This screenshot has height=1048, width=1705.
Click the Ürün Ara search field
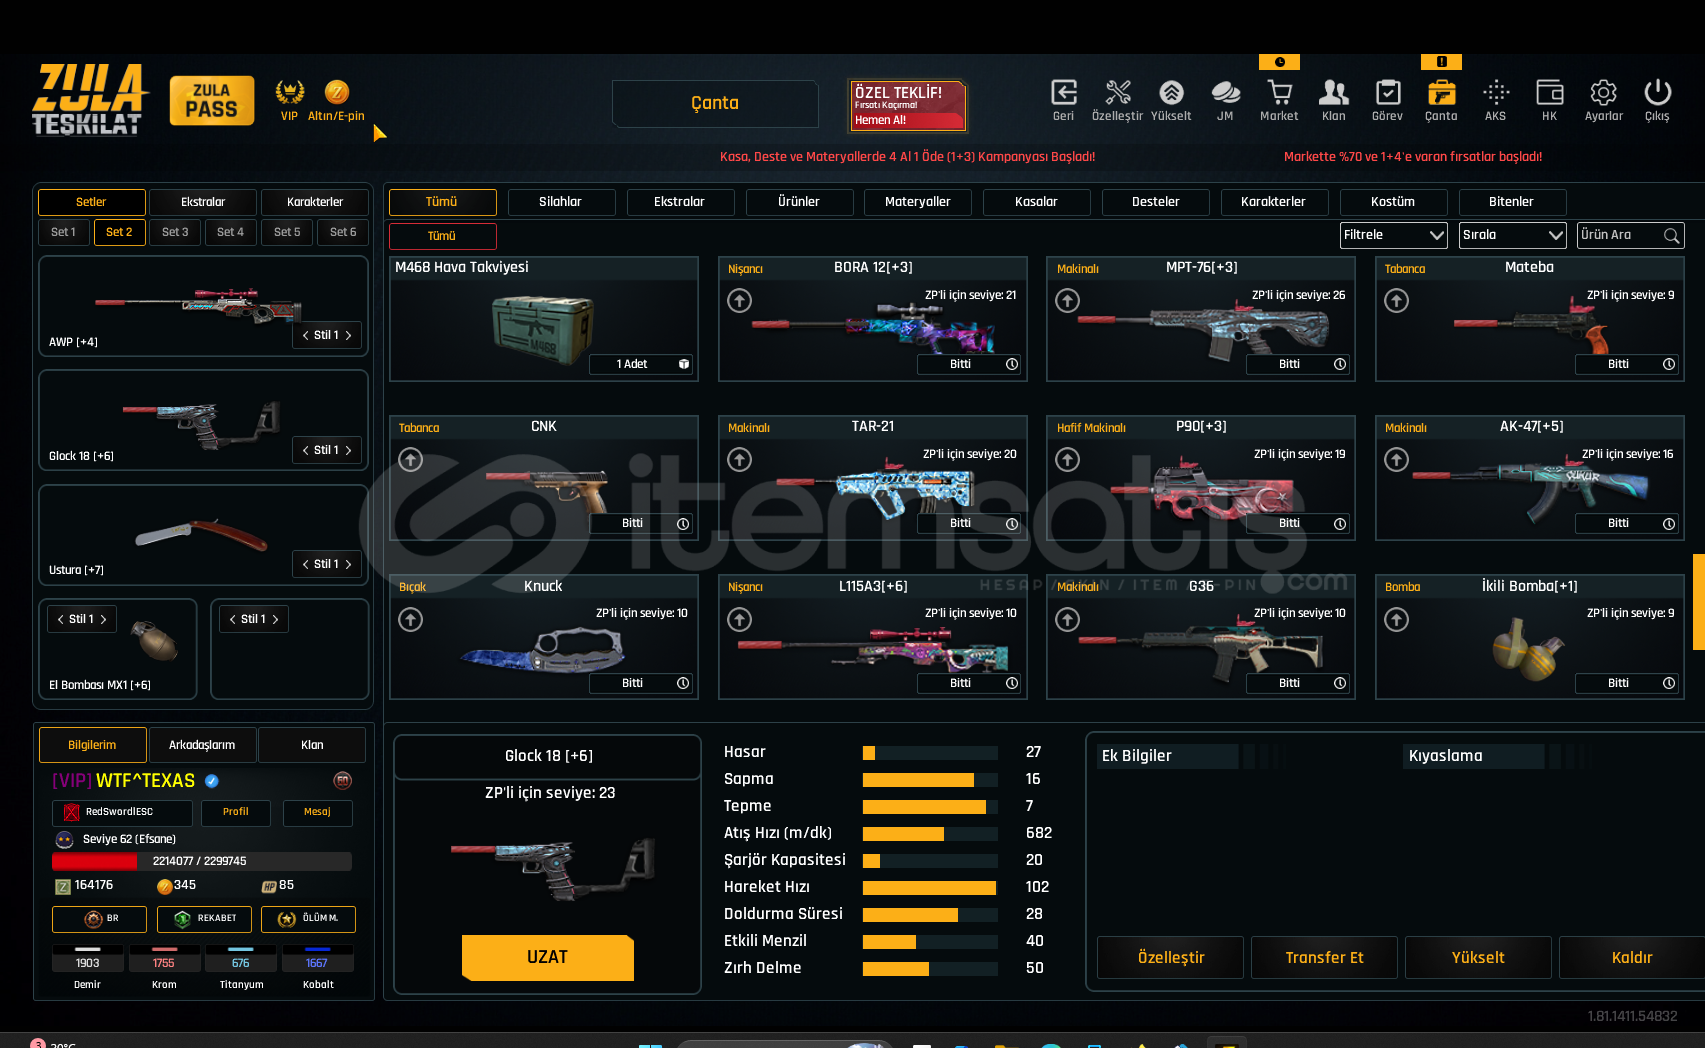[x=1631, y=235]
